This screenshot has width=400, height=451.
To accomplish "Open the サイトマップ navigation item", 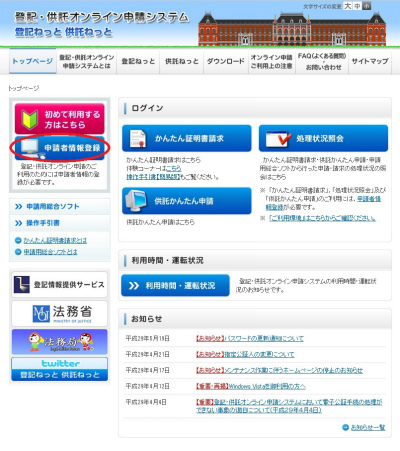I will click(x=370, y=61).
